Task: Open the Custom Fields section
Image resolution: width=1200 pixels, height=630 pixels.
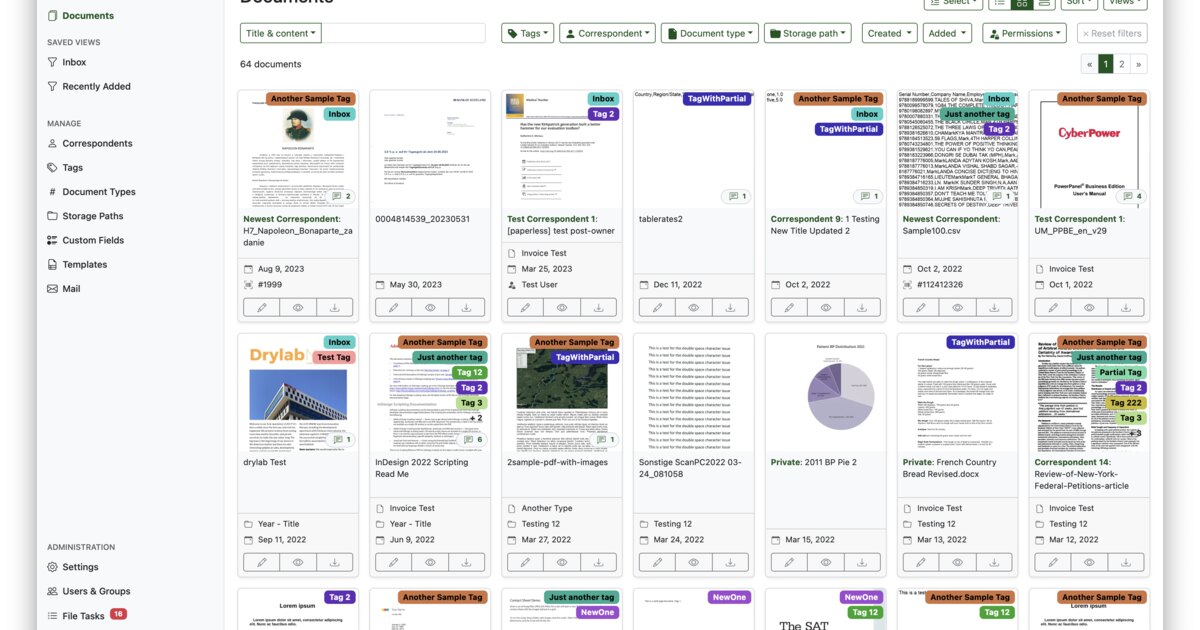Action: coord(92,240)
